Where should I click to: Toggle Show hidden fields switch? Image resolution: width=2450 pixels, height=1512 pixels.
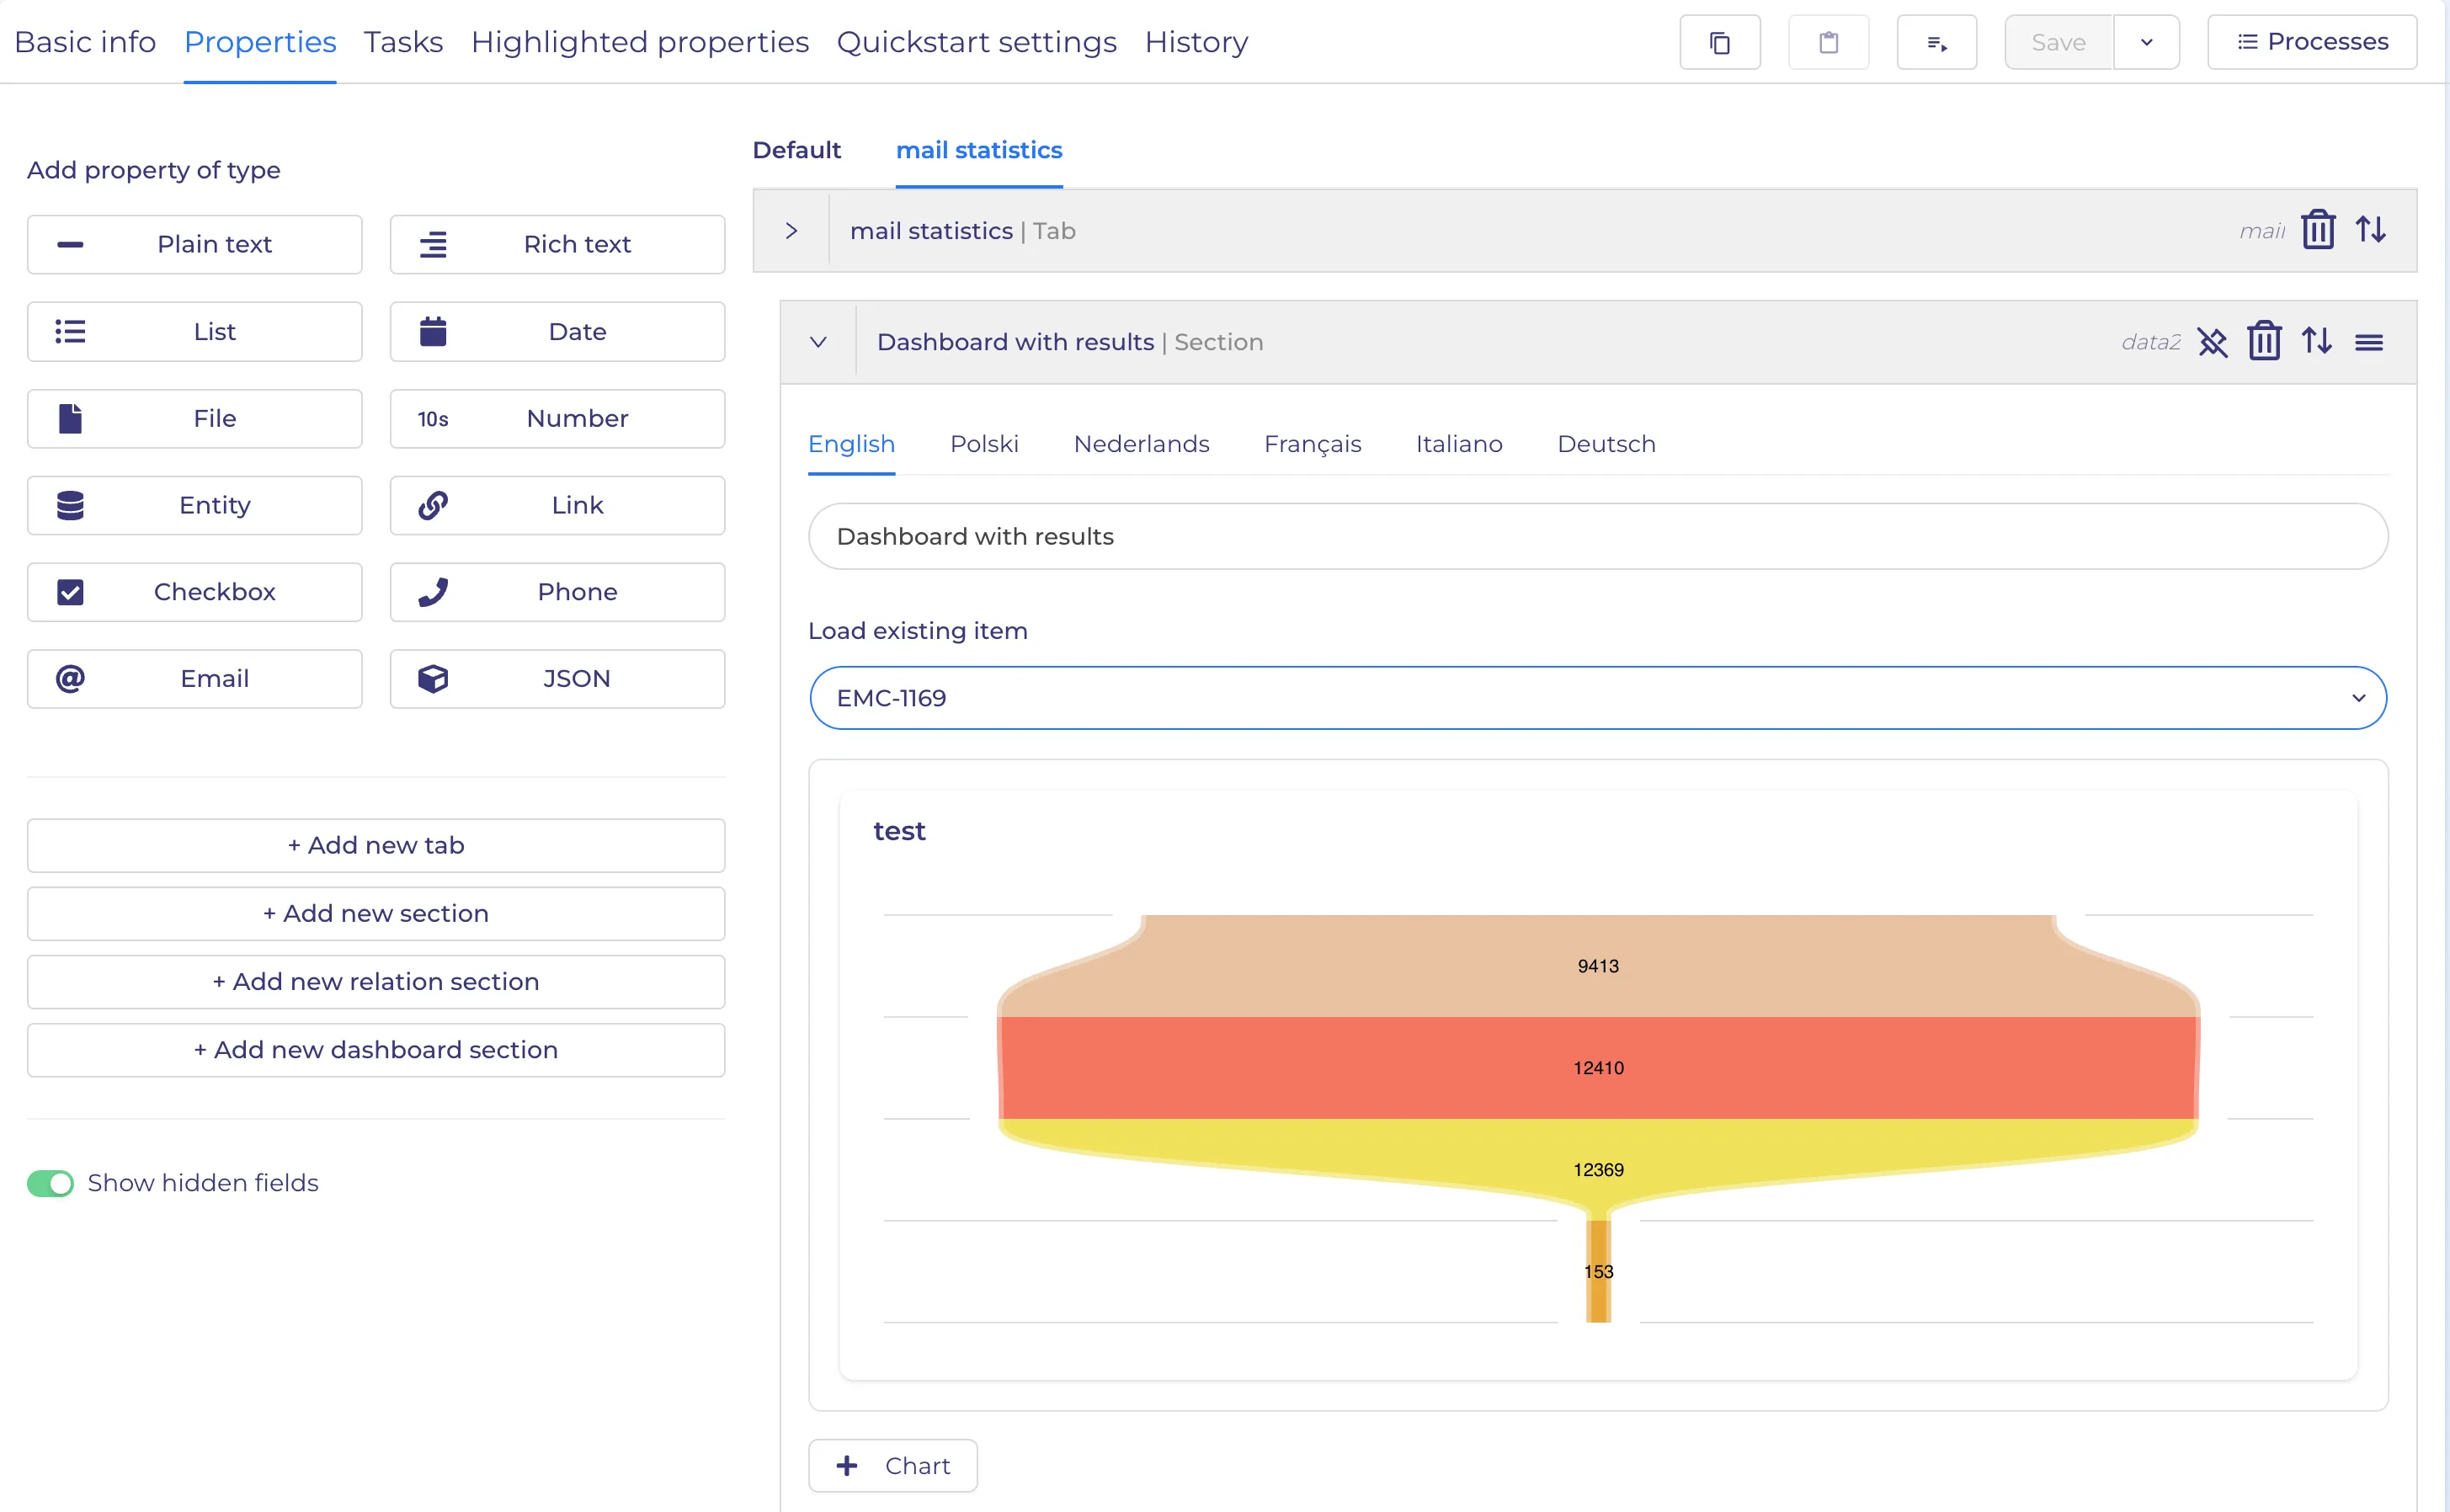[x=50, y=1183]
